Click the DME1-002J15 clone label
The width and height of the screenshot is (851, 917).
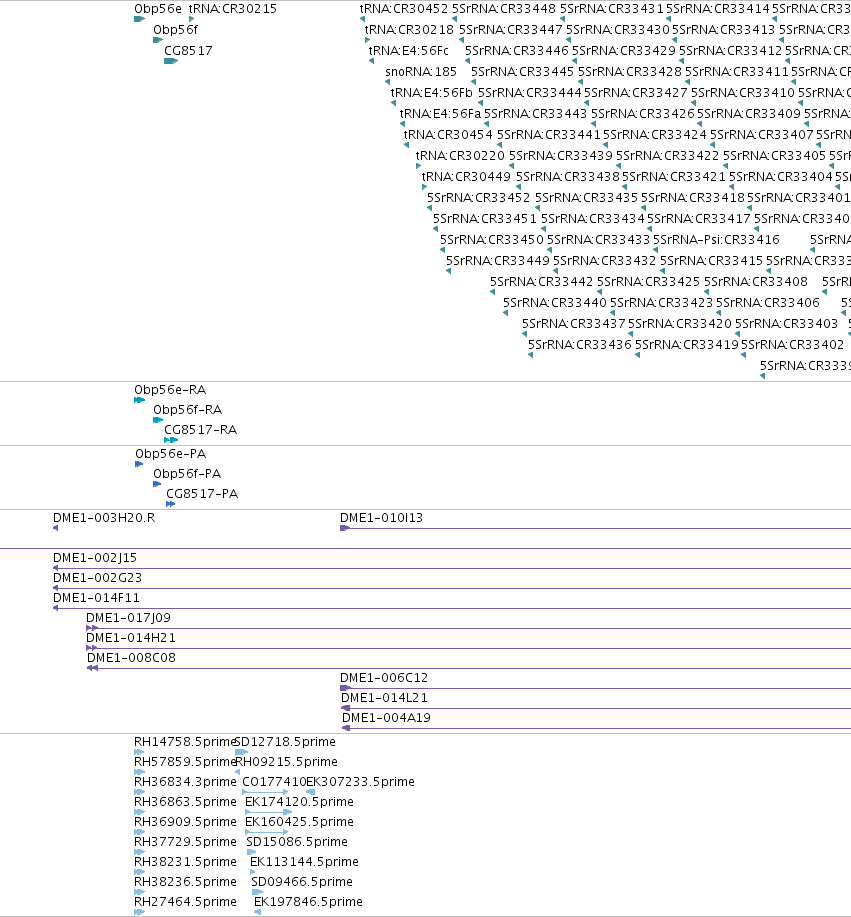point(95,558)
